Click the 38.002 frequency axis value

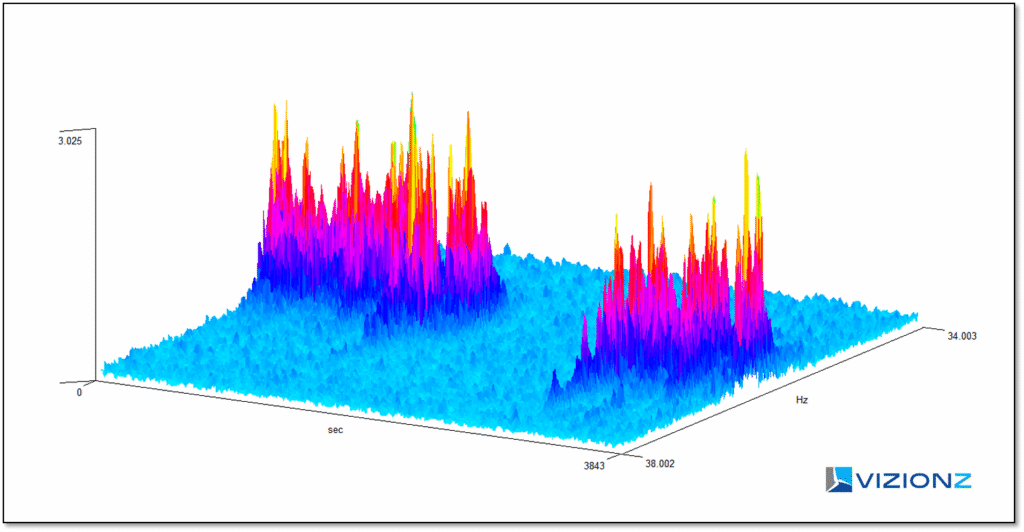pos(660,464)
